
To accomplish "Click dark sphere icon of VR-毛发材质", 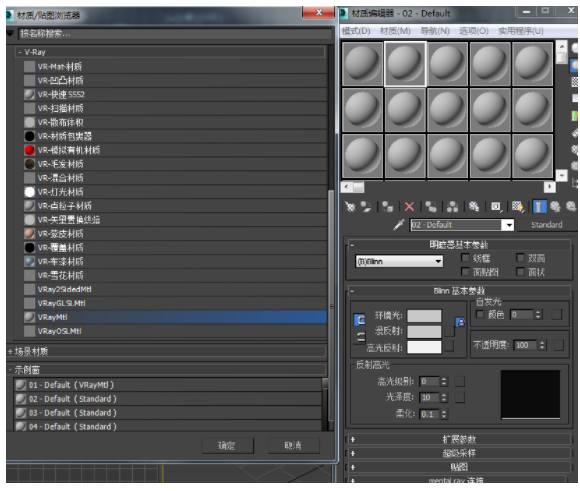I will [x=29, y=164].
